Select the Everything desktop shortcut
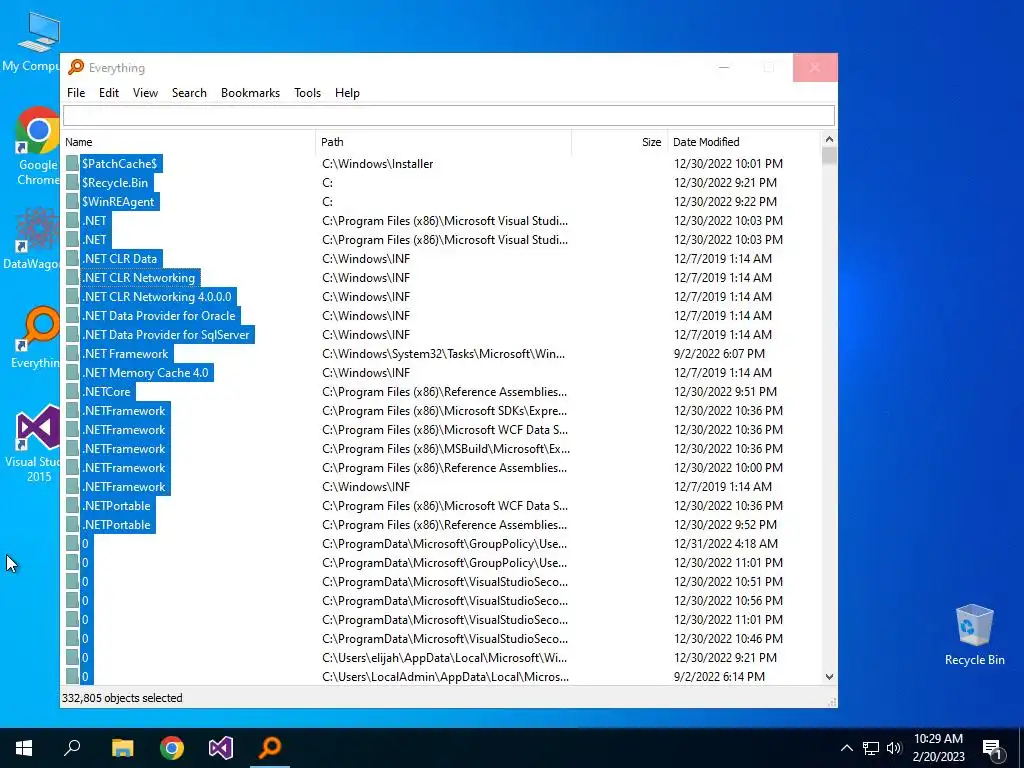The width and height of the screenshot is (1024, 768). (x=36, y=337)
